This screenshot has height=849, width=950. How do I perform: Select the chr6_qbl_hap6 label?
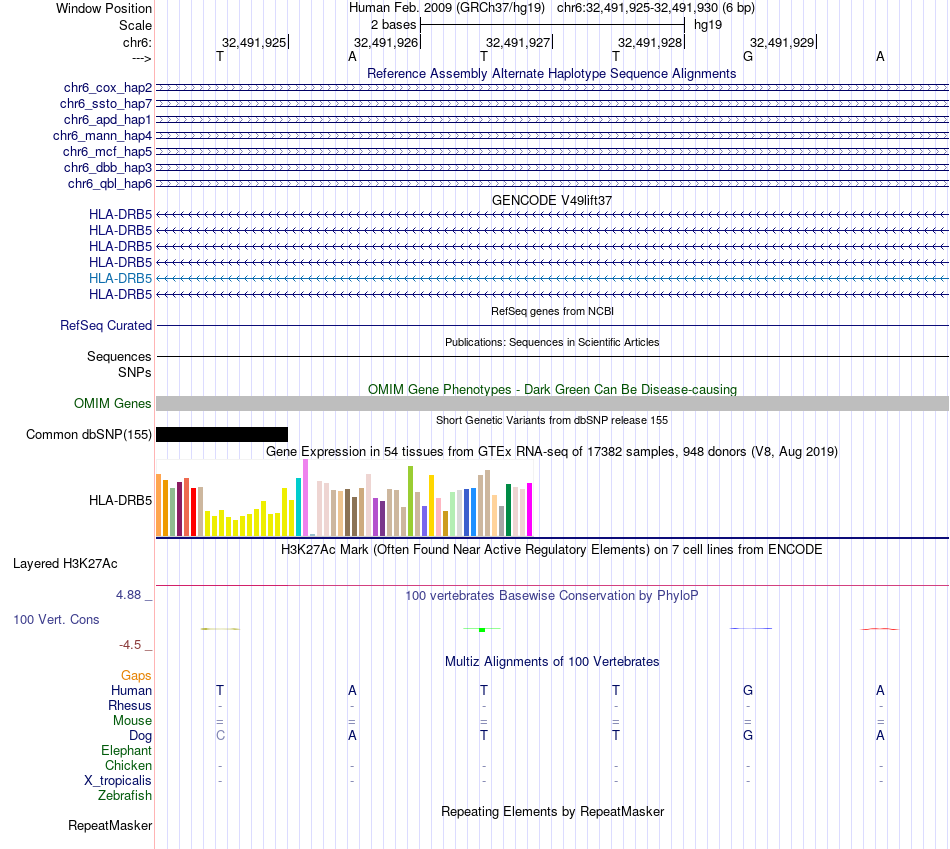[110, 184]
